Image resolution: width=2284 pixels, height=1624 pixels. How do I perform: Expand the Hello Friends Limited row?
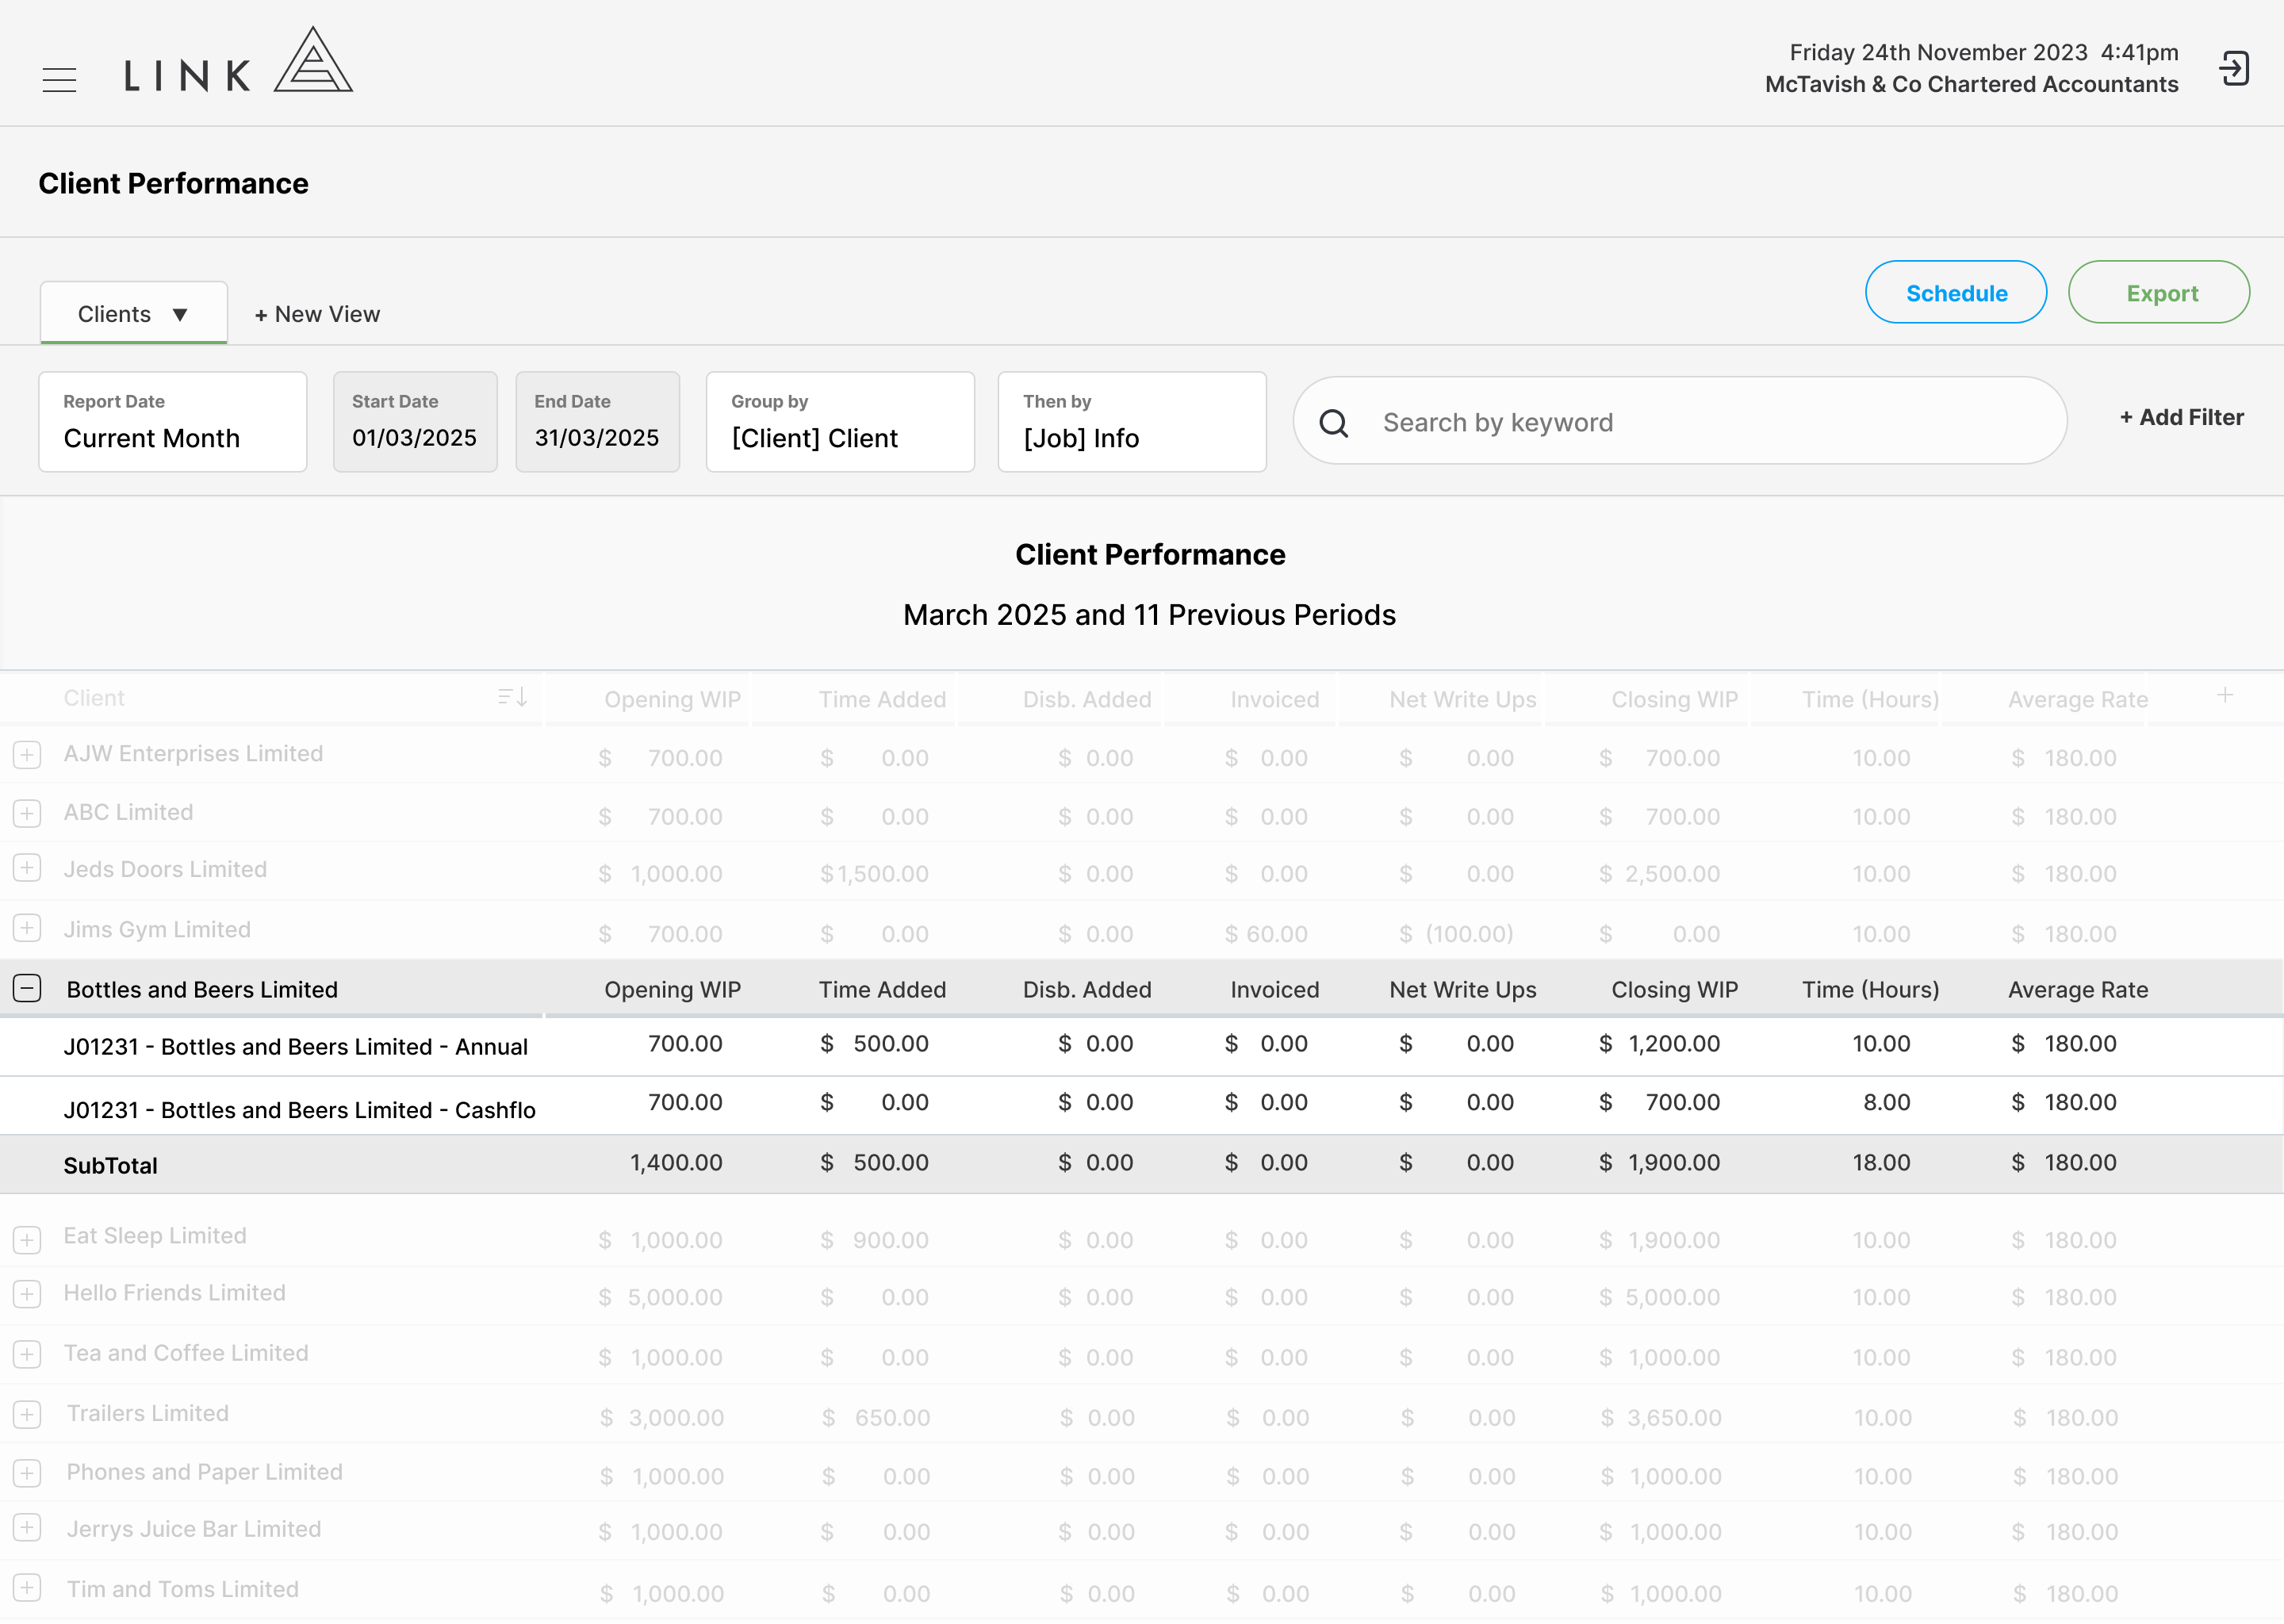click(x=27, y=1293)
